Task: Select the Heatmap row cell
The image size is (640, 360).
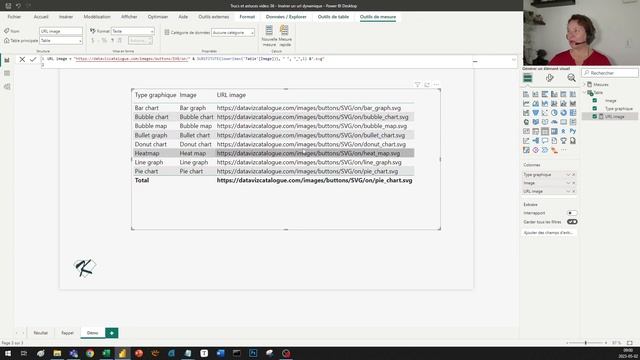Action: coord(147,153)
